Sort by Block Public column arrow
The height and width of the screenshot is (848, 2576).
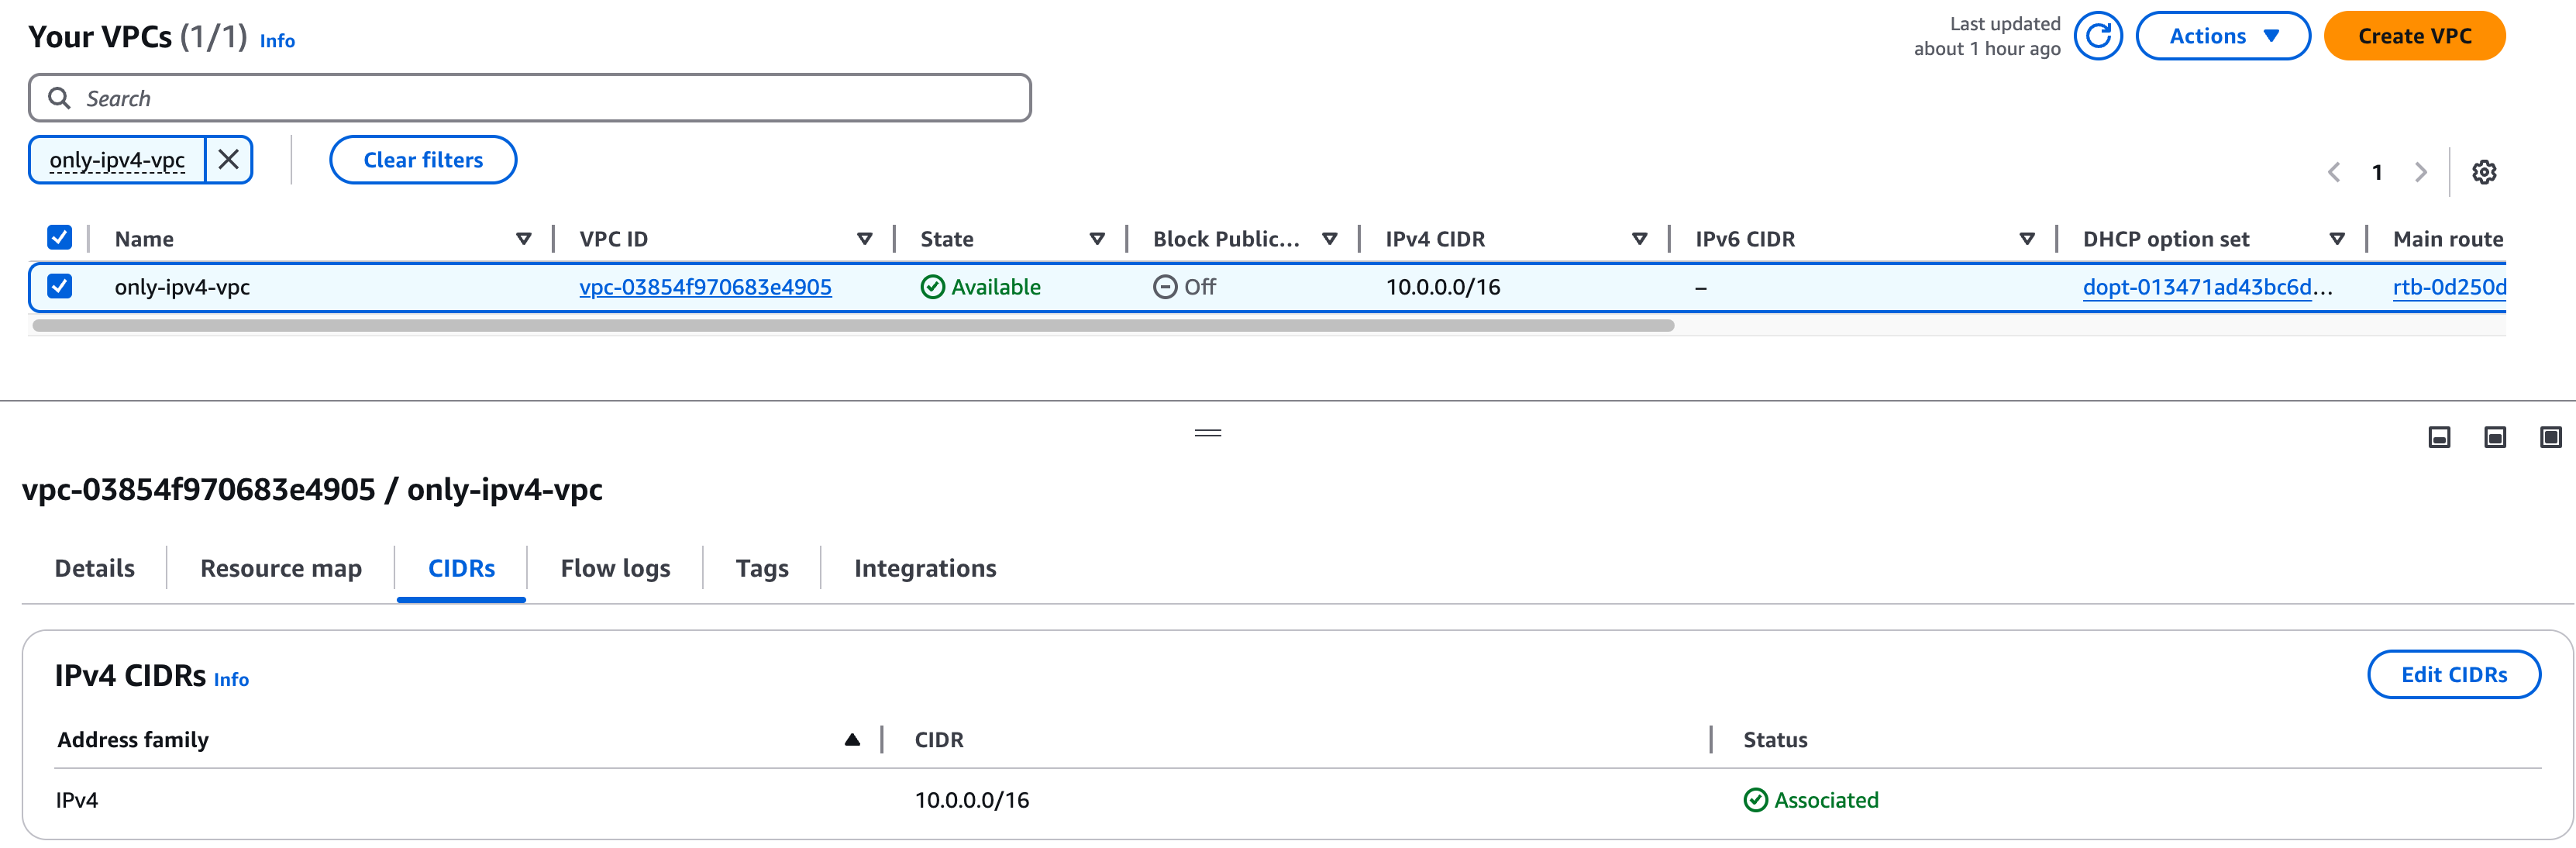[1330, 239]
